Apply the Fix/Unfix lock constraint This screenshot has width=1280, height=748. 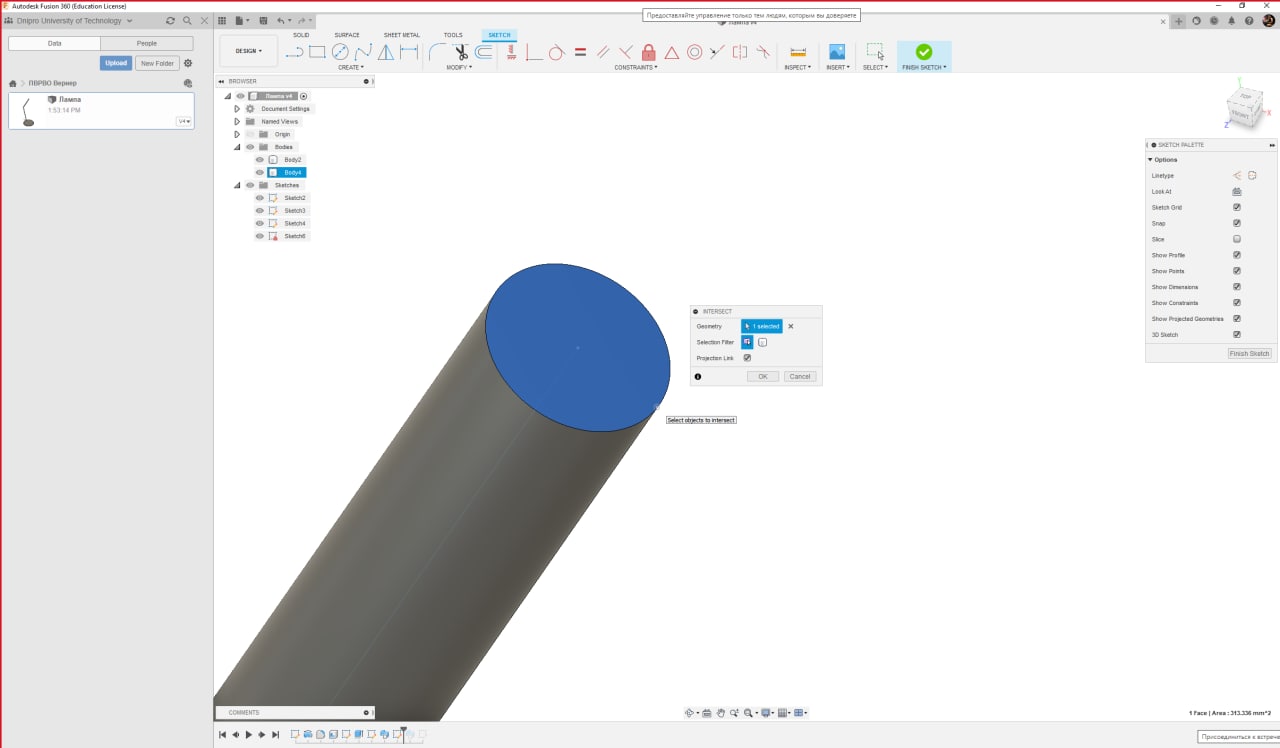click(x=649, y=52)
